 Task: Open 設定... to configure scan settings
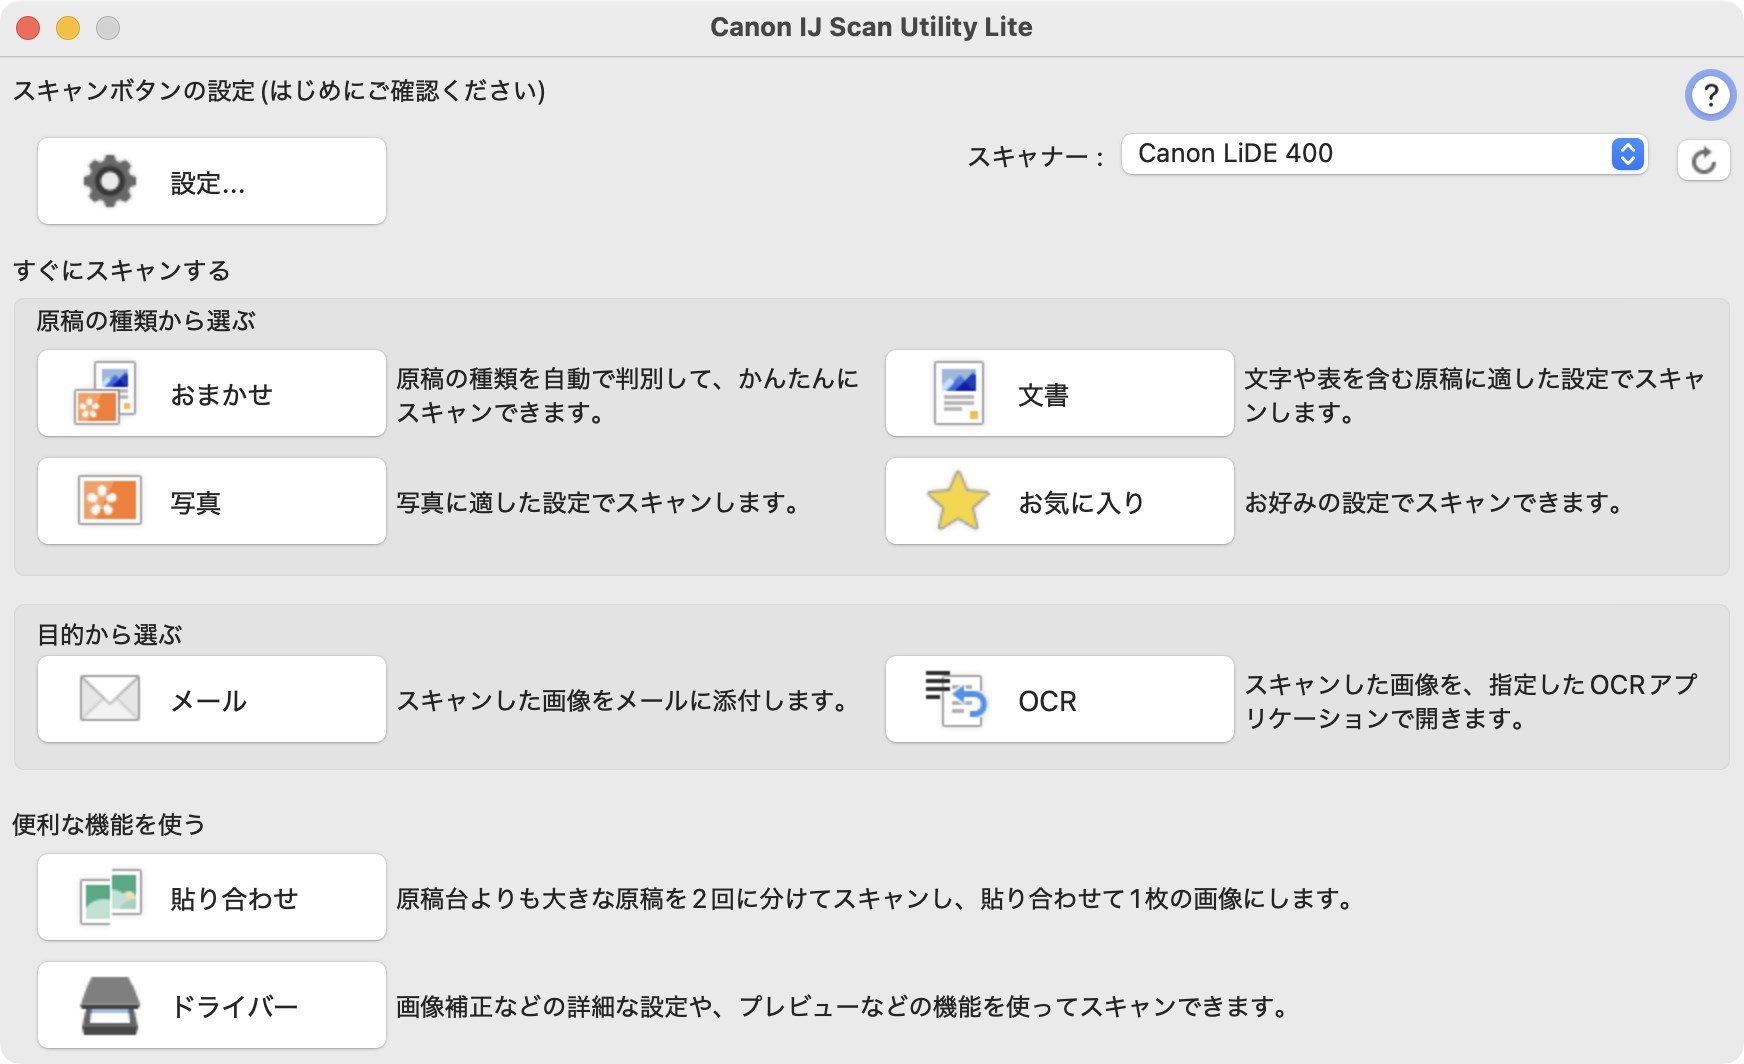[211, 181]
